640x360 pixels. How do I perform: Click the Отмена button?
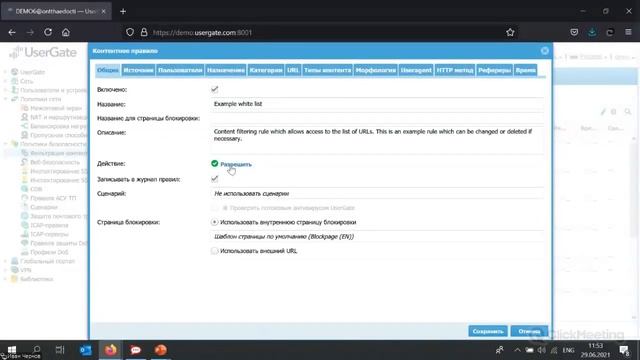(x=529, y=331)
